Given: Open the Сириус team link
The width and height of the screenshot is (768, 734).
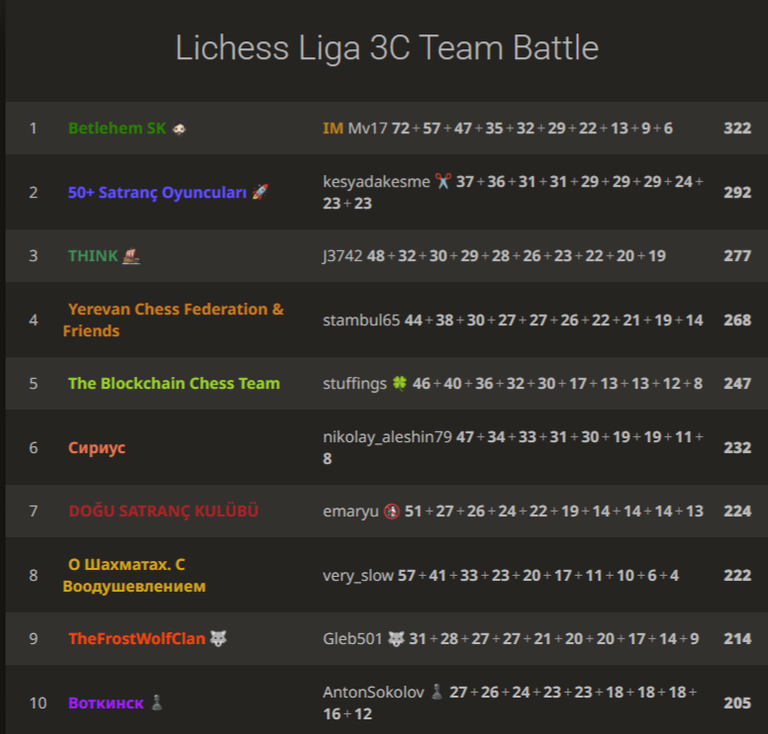Looking at the screenshot, I should pos(96,448).
